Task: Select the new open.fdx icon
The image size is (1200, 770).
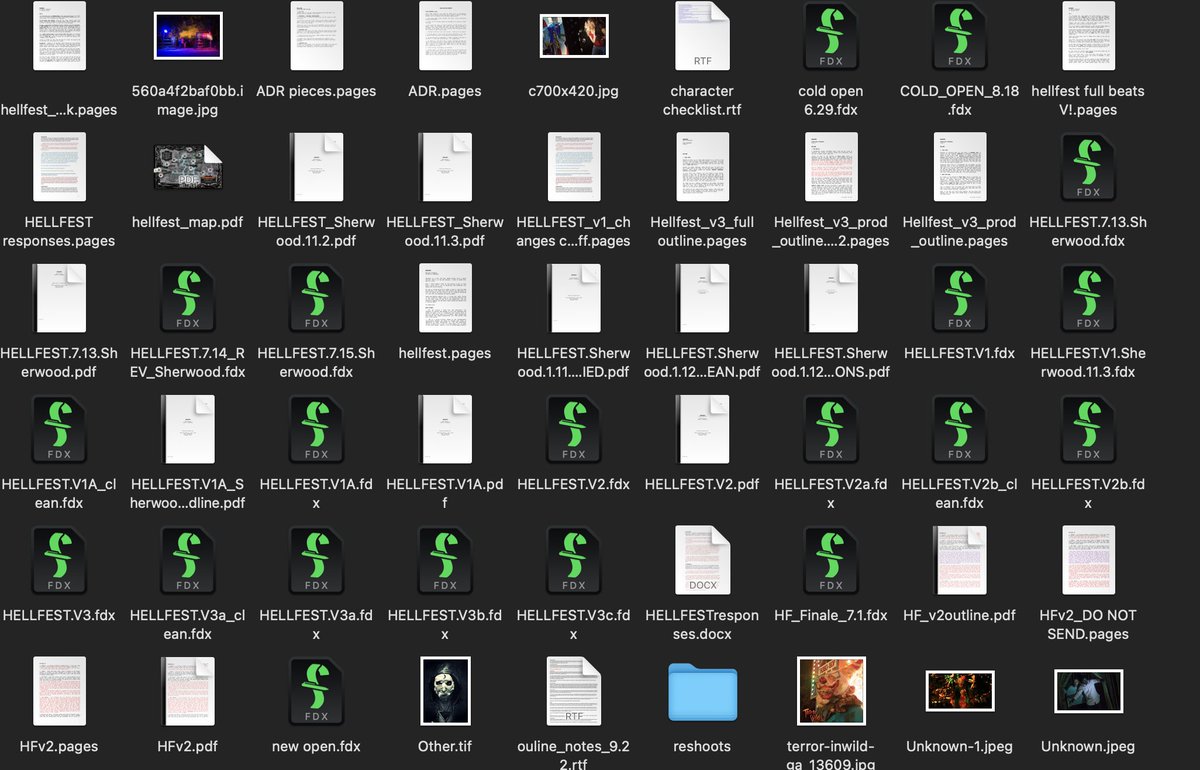Action: (317, 691)
